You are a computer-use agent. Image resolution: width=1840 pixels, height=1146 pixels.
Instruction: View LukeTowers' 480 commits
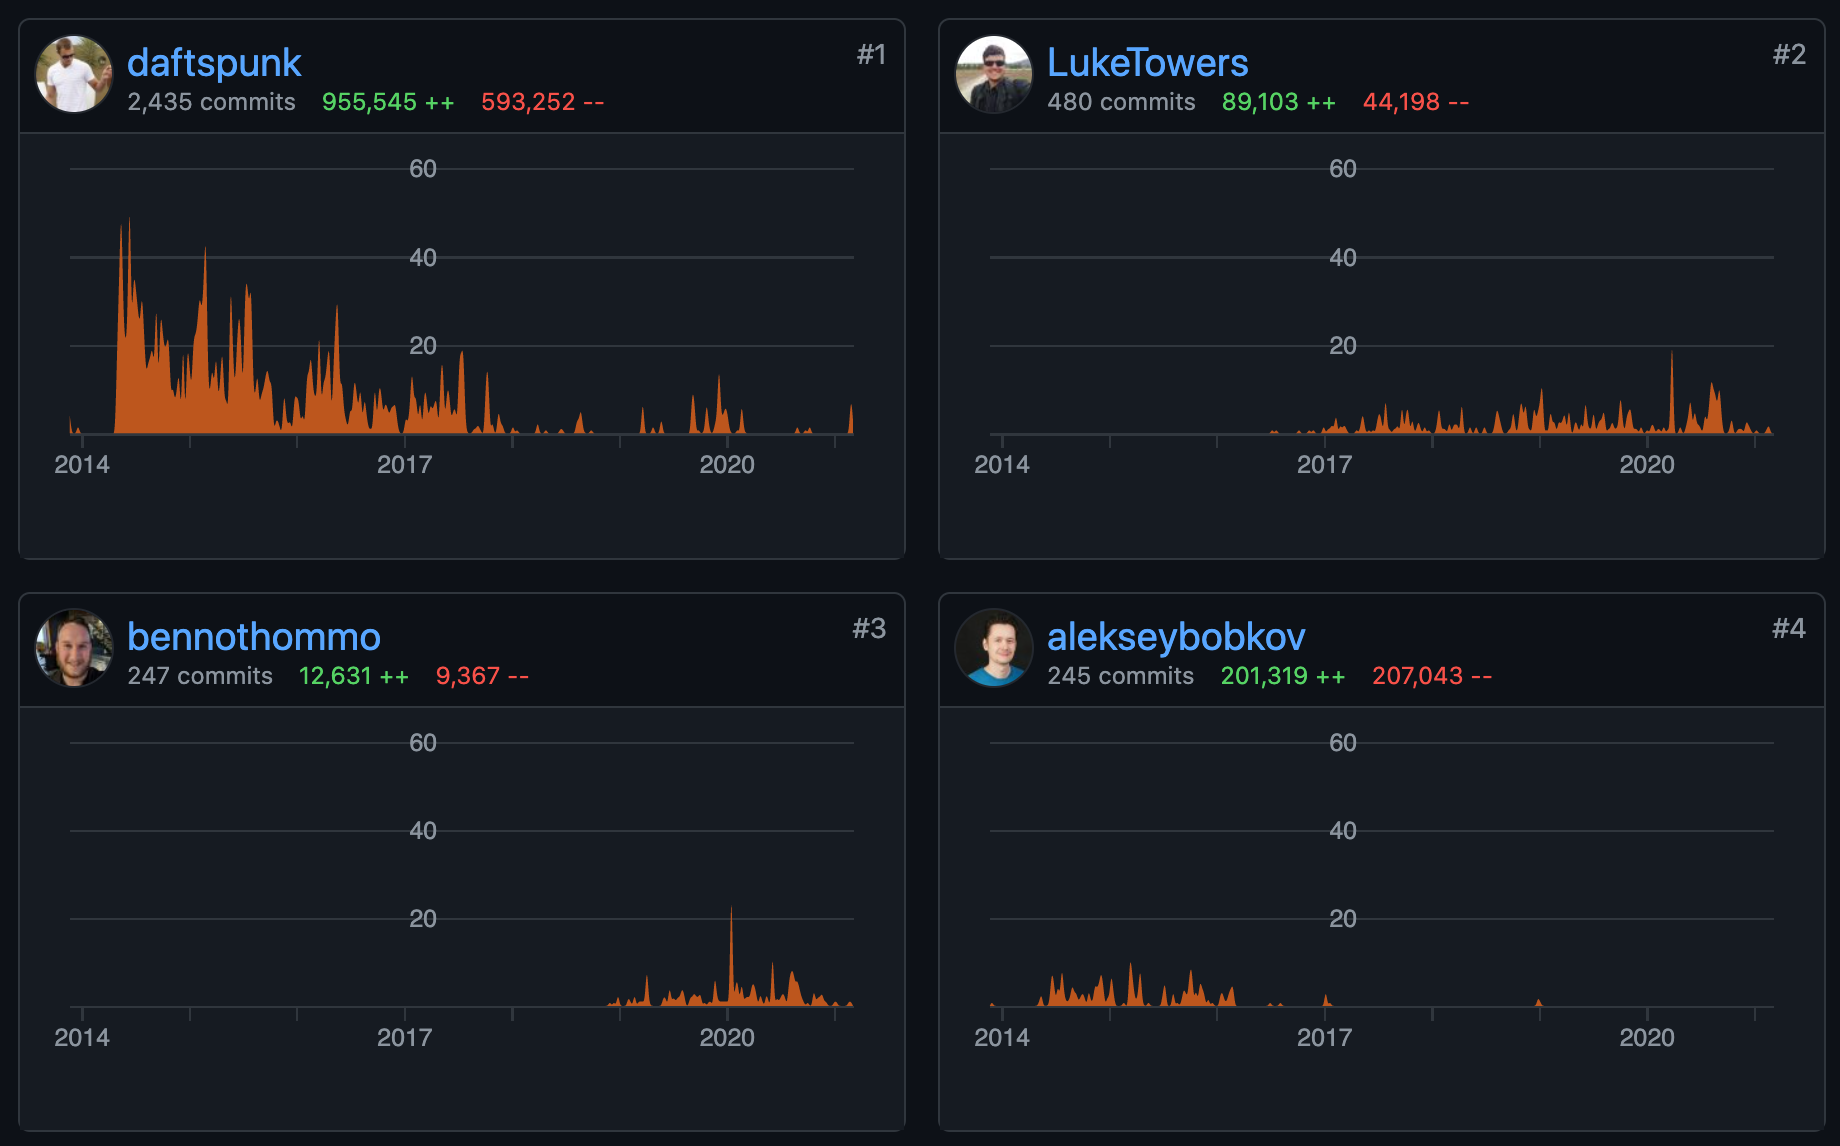click(x=1121, y=102)
